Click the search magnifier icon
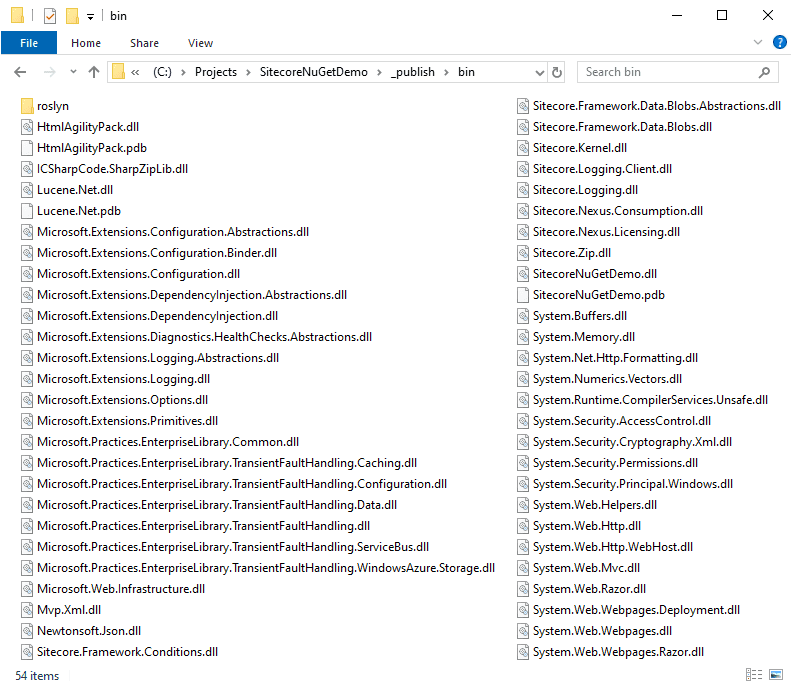 click(764, 72)
